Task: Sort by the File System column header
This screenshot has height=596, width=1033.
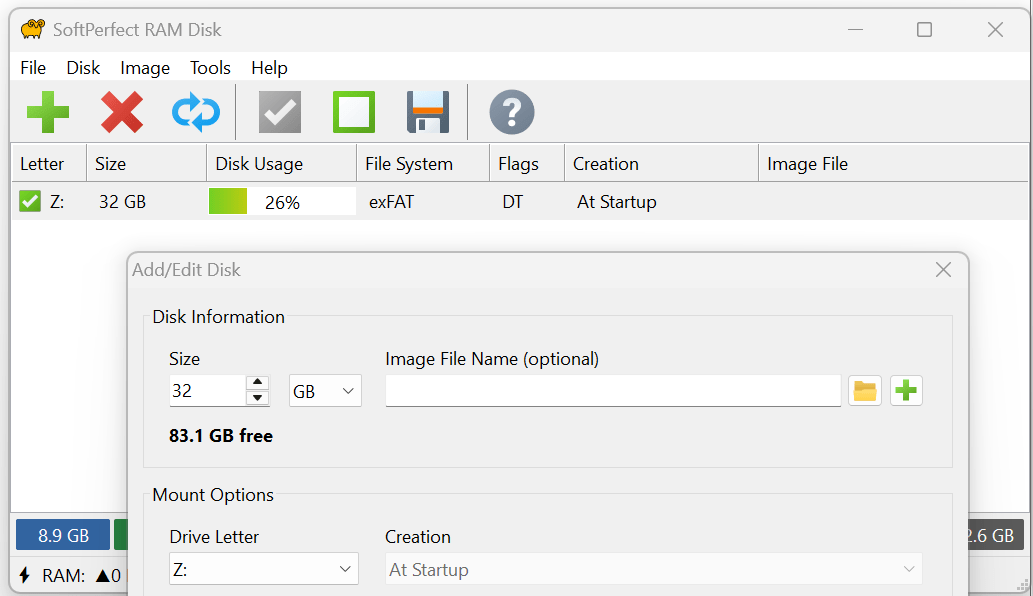Action: click(423, 163)
